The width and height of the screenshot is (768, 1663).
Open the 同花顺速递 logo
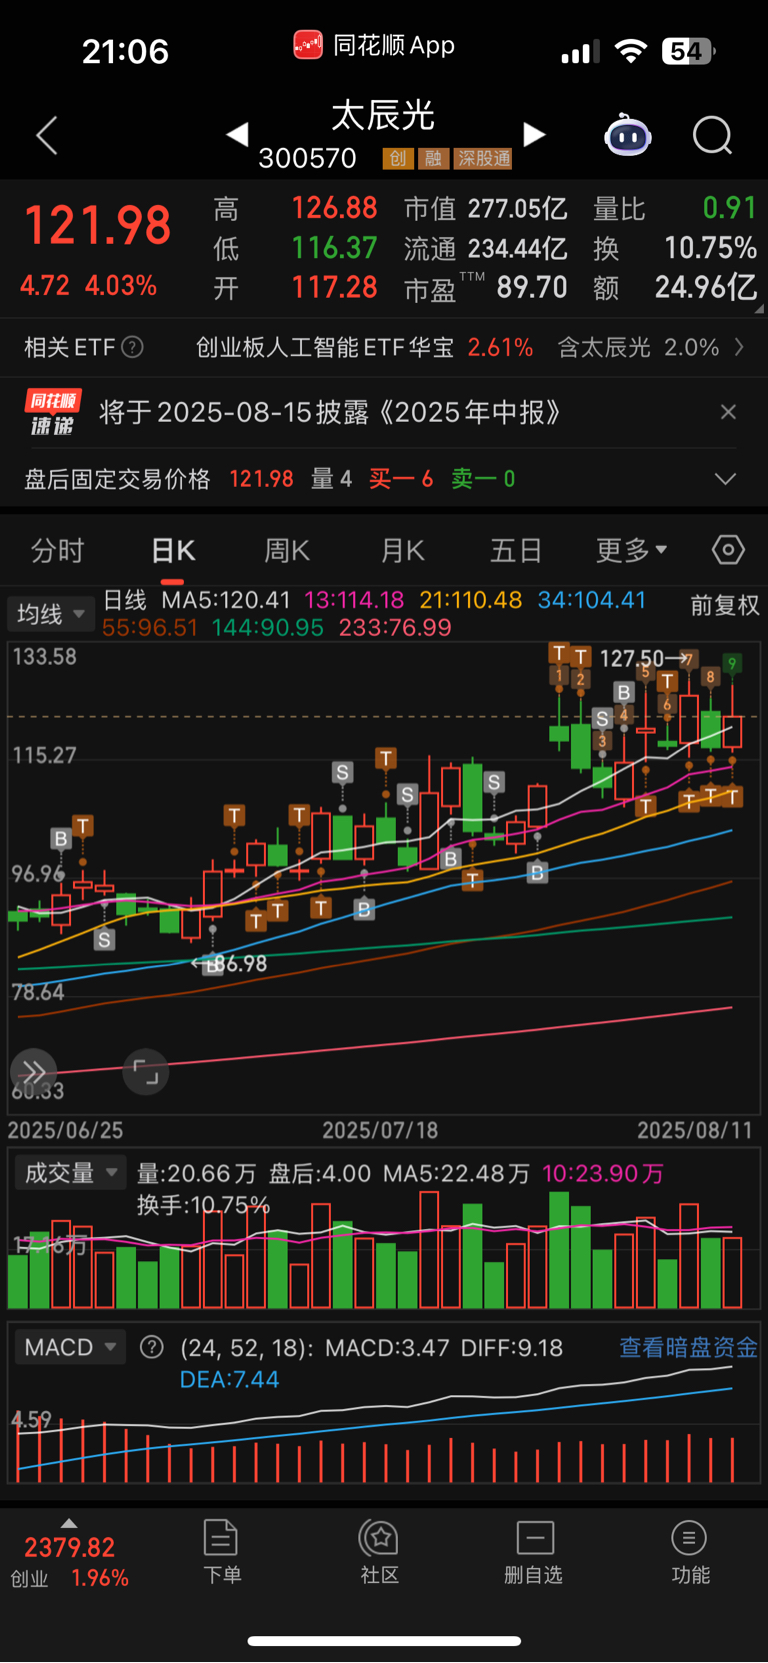coord(53,412)
